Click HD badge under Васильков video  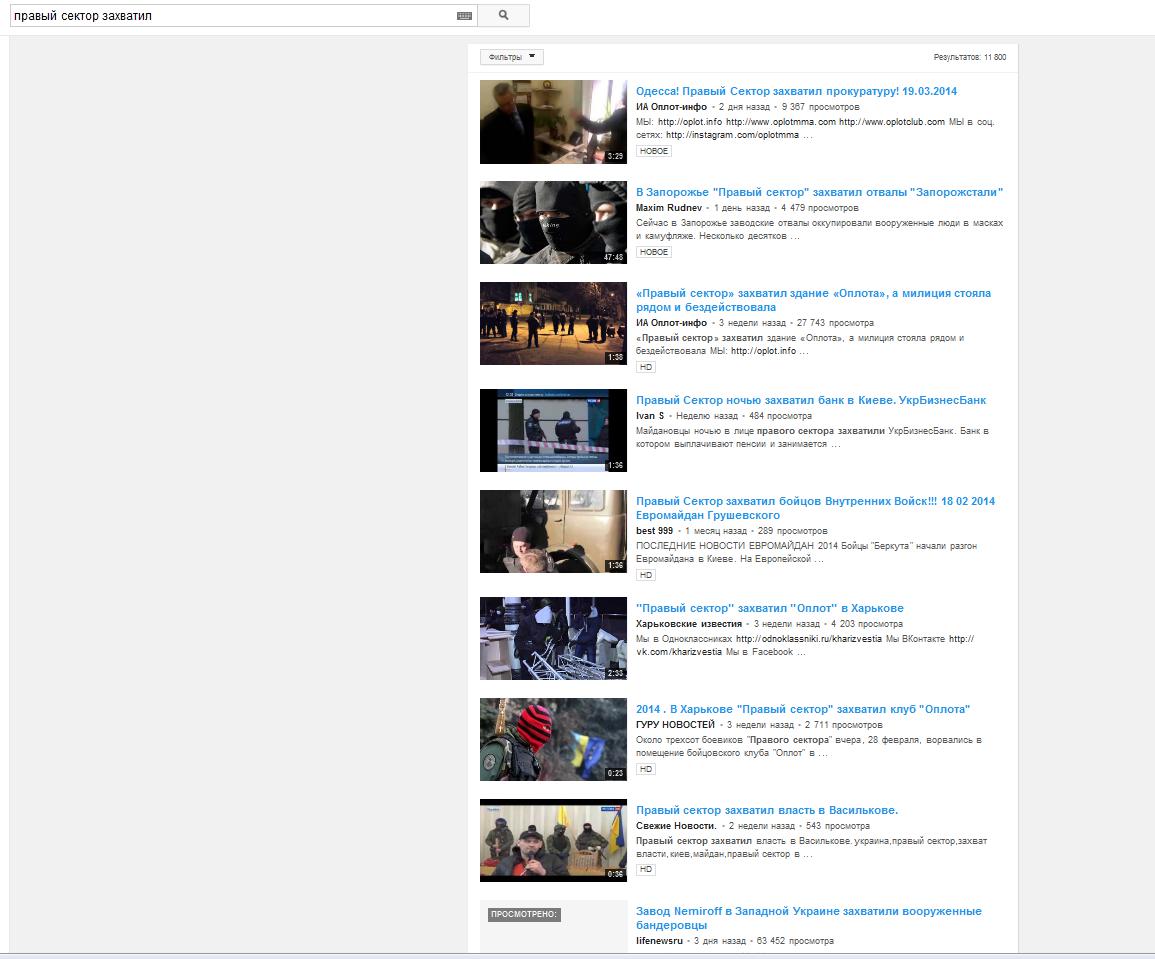[x=645, y=869]
